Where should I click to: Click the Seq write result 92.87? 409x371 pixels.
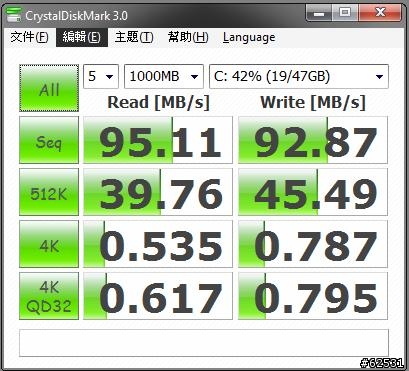[313, 140]
